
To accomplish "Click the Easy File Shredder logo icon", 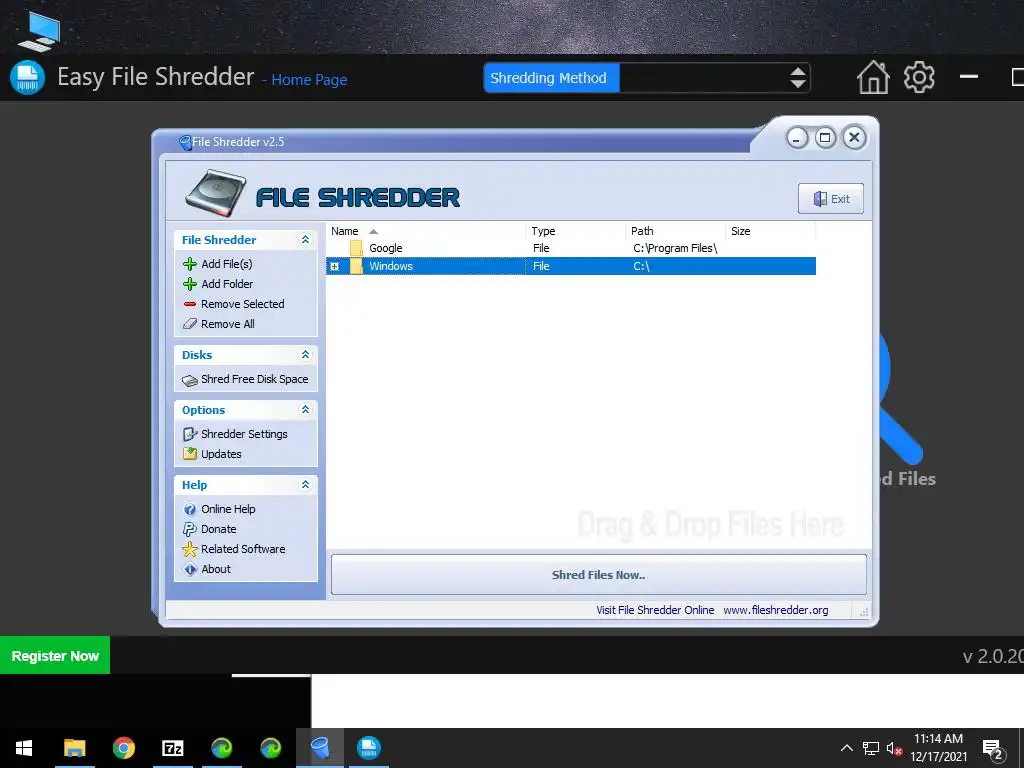I will pos(27,78).
